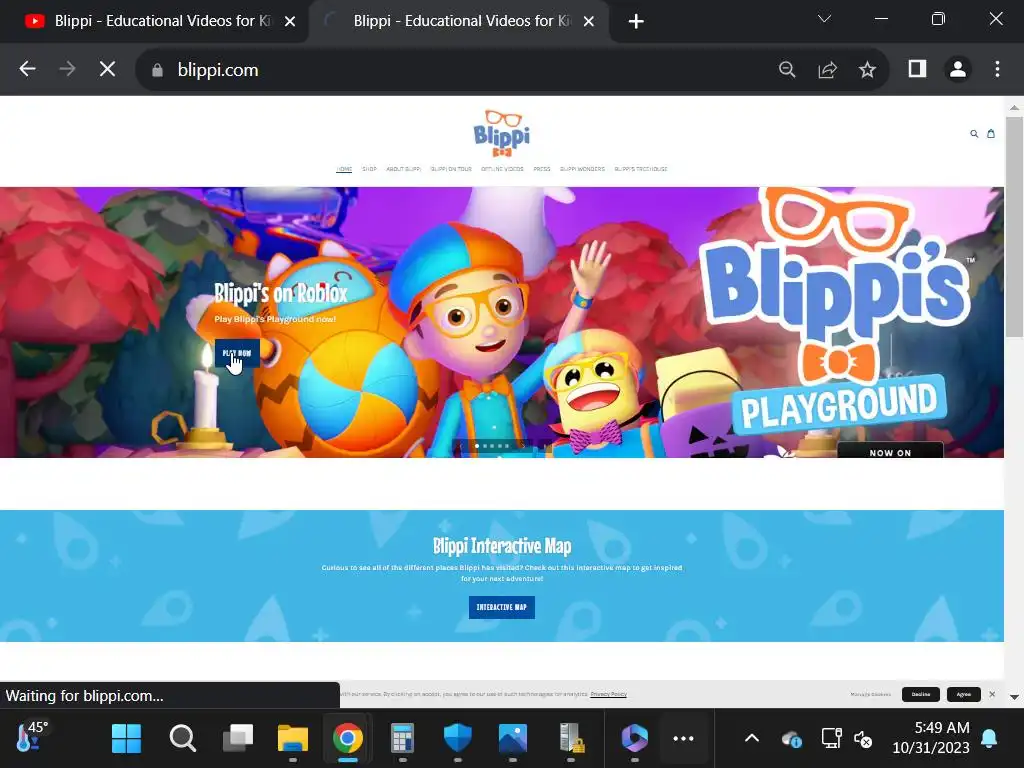The width and height of the screenshot is (1024, 768).
Task: Open the Blippi On Tour menu item
Action: click(x=451, y=169)
